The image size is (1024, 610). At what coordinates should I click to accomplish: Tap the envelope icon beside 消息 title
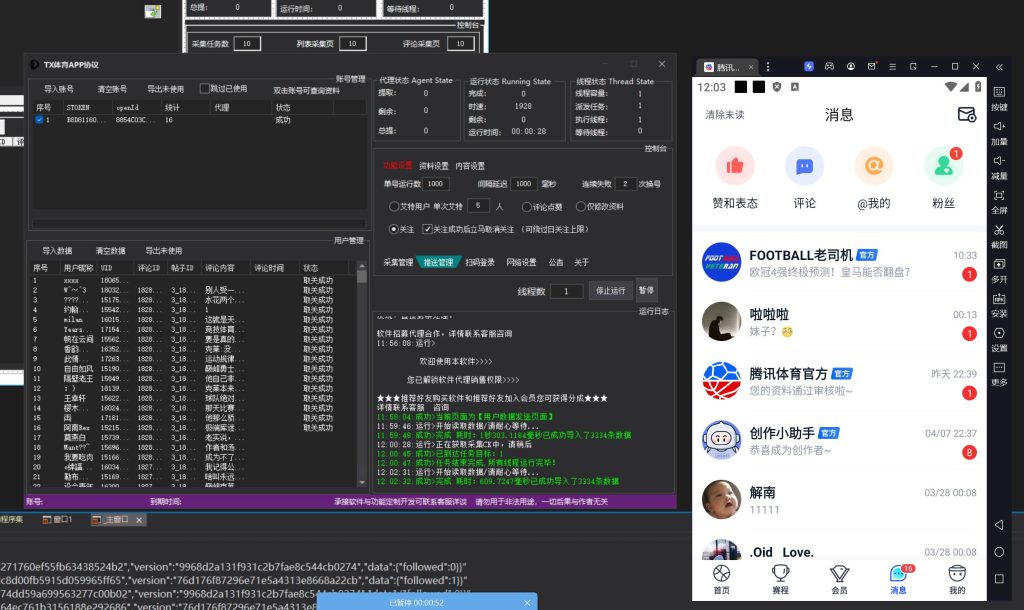pyautogui.click(x=966, y=115)
